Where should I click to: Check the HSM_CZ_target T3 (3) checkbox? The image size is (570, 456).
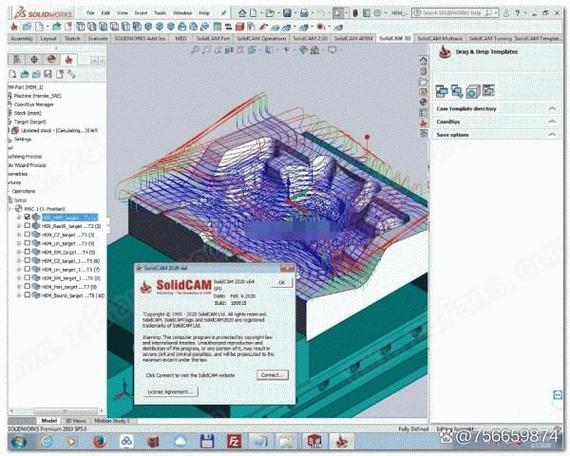[27, 234]
